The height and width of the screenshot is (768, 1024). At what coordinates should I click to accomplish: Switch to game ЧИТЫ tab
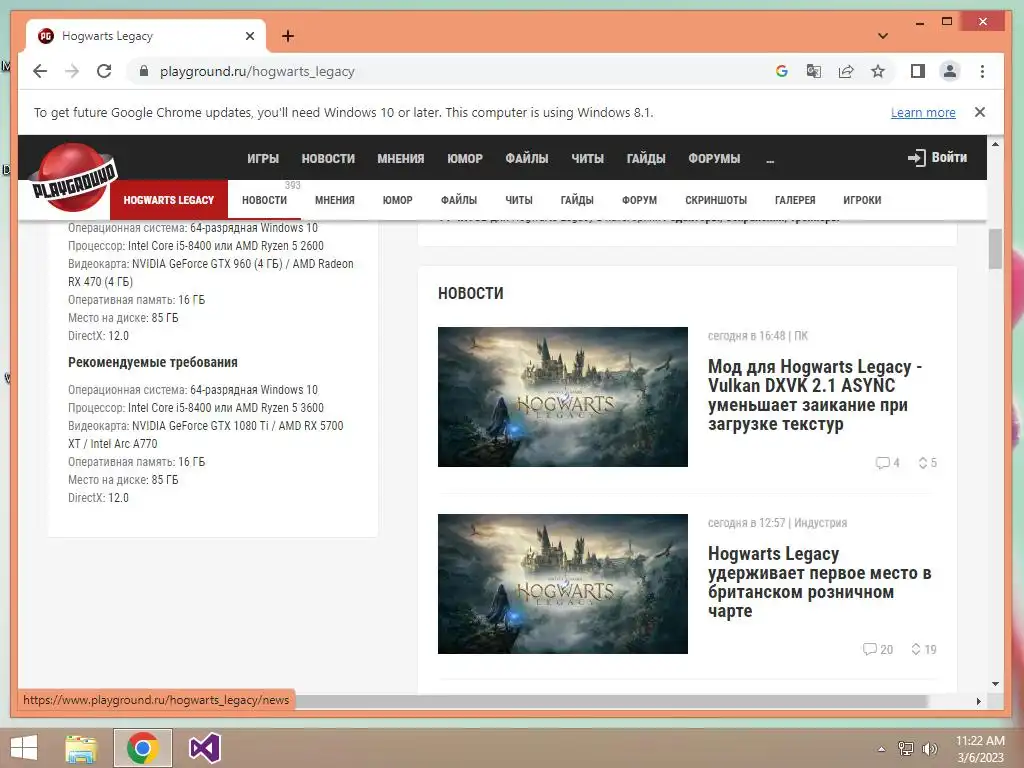click(x=519, y=200)
